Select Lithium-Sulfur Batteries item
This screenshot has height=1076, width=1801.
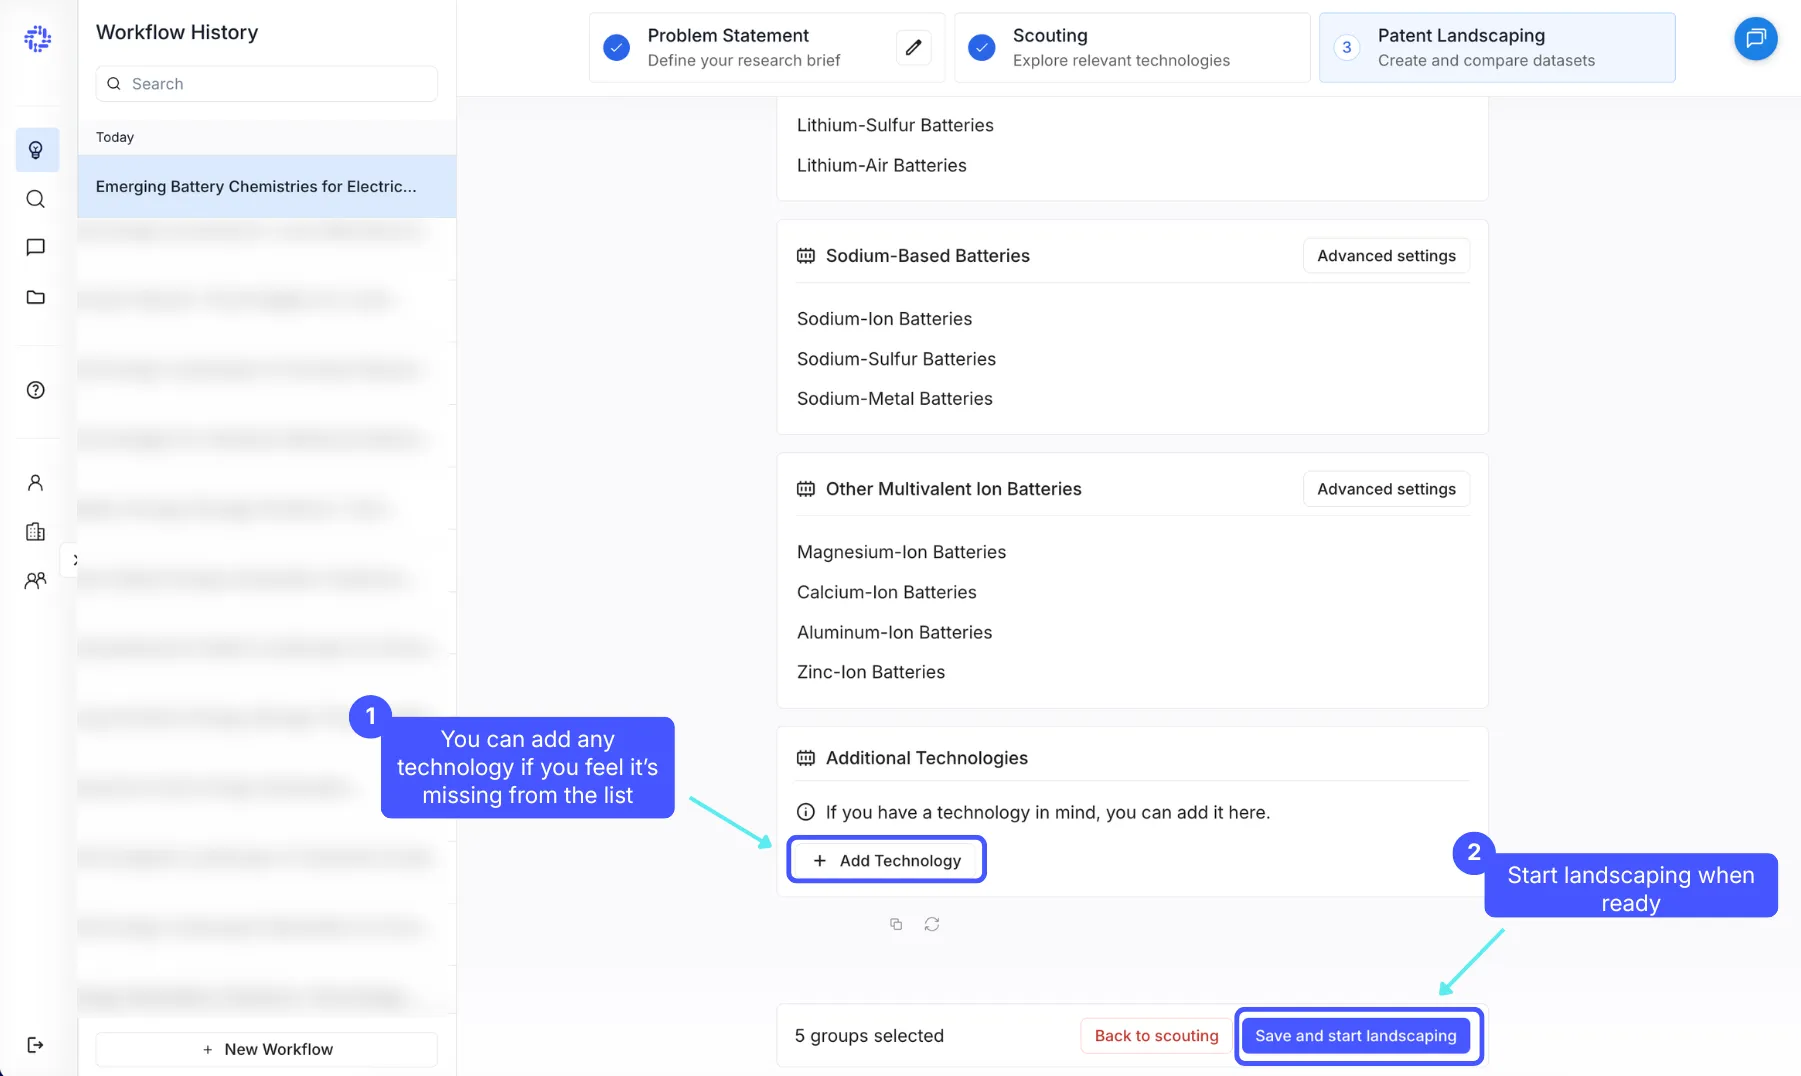click(895, 125)
